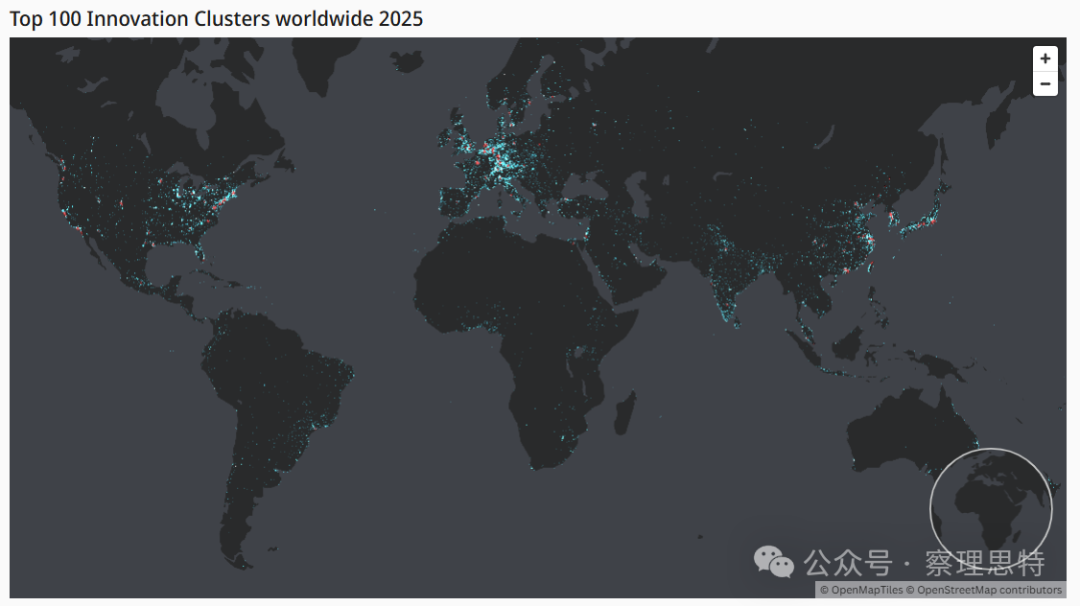Click the 'Top 100 Innovation Clusters' title
The height and width of the screenshot is (606, 1080).
[x=216, y=19]
